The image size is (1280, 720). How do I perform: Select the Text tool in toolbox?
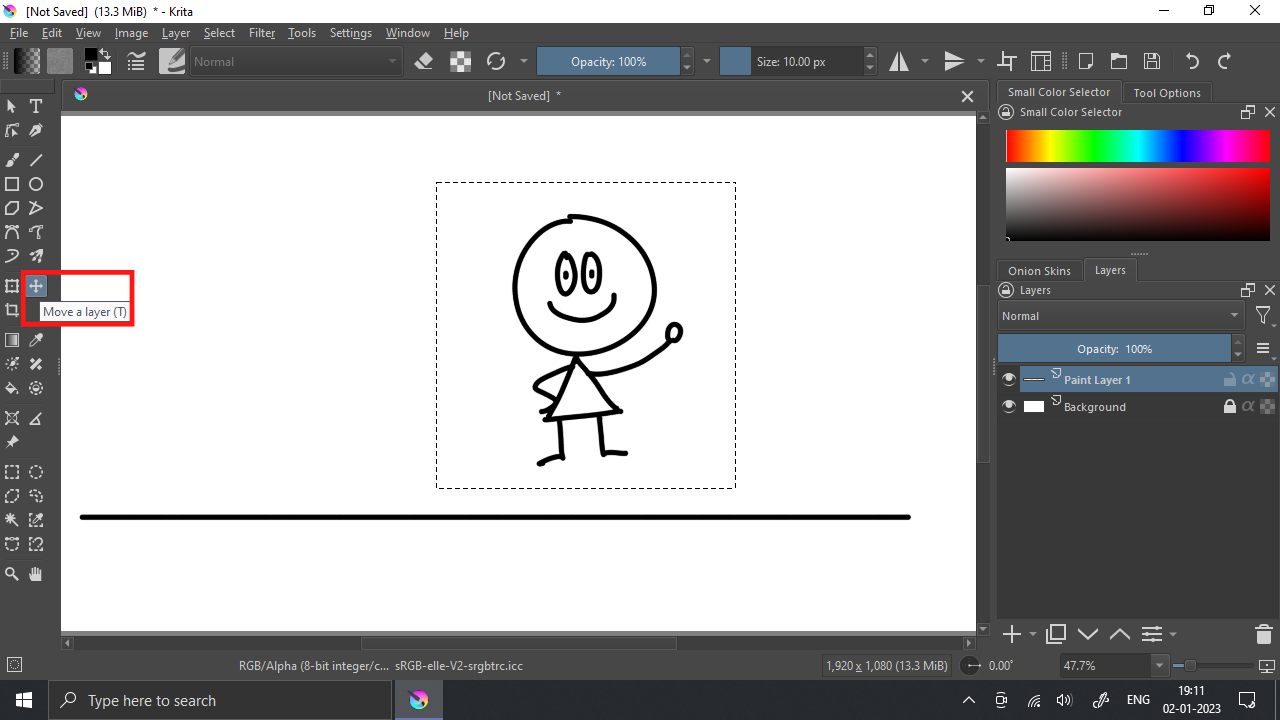(x=36, y=106)
